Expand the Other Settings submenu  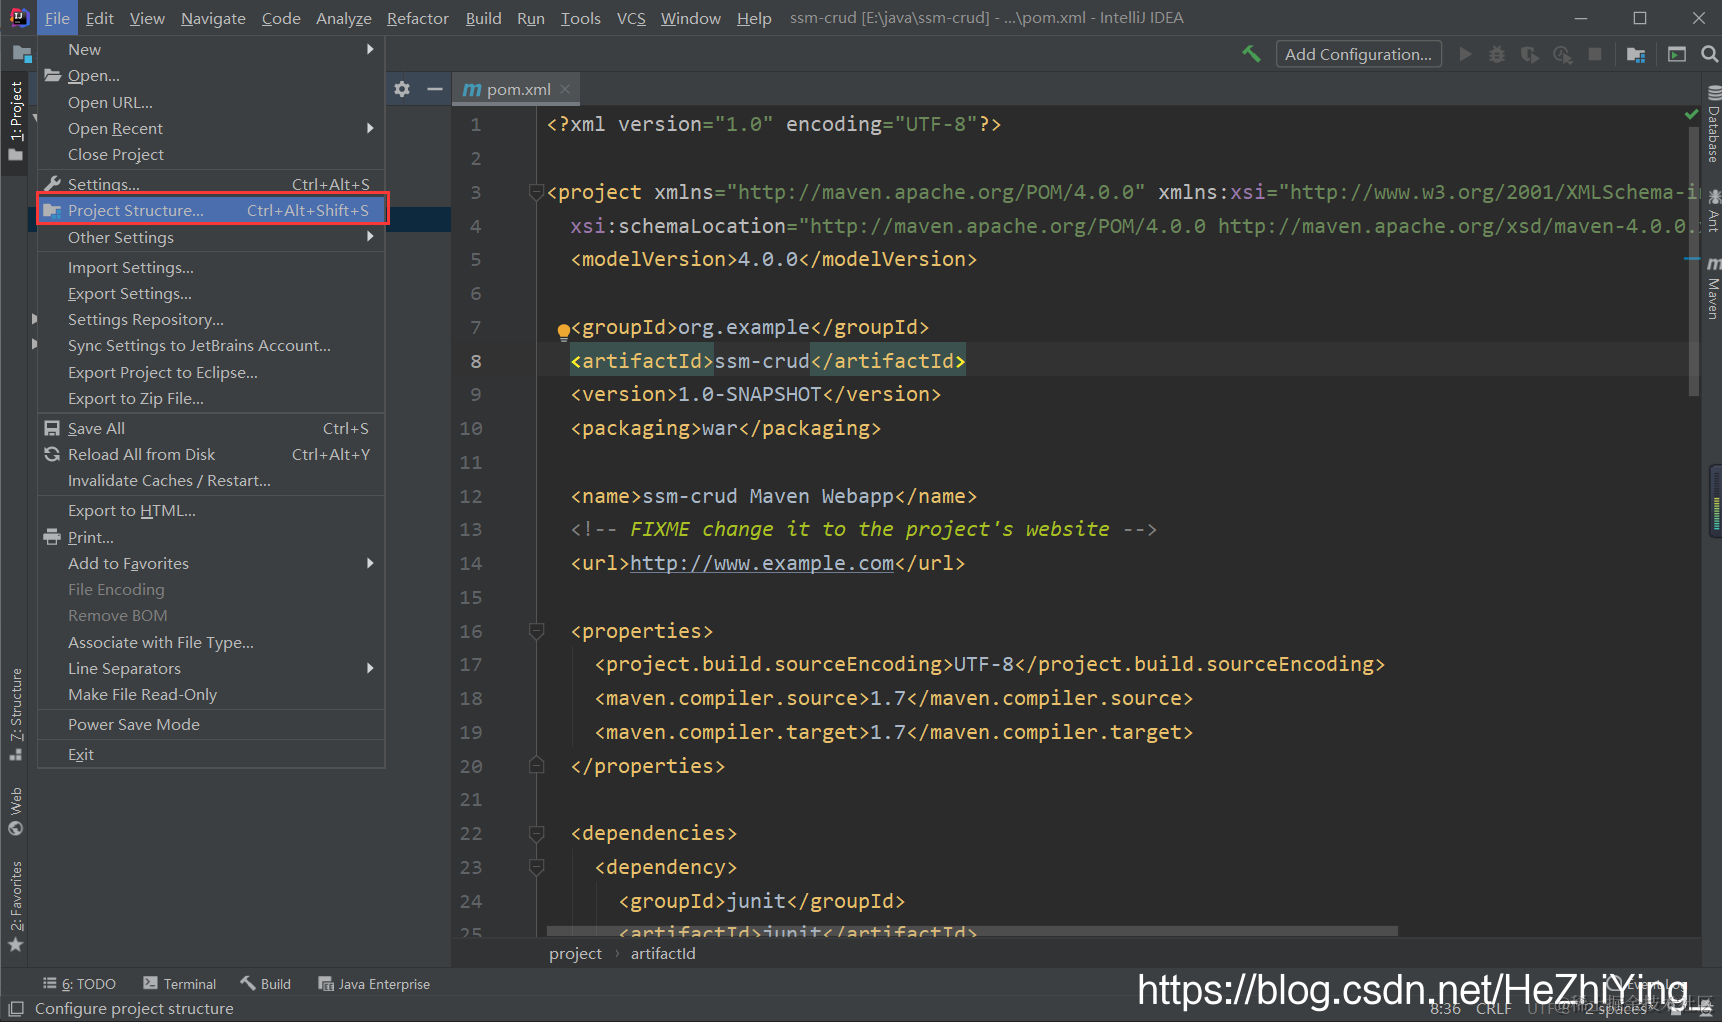(x=211, y=237)
